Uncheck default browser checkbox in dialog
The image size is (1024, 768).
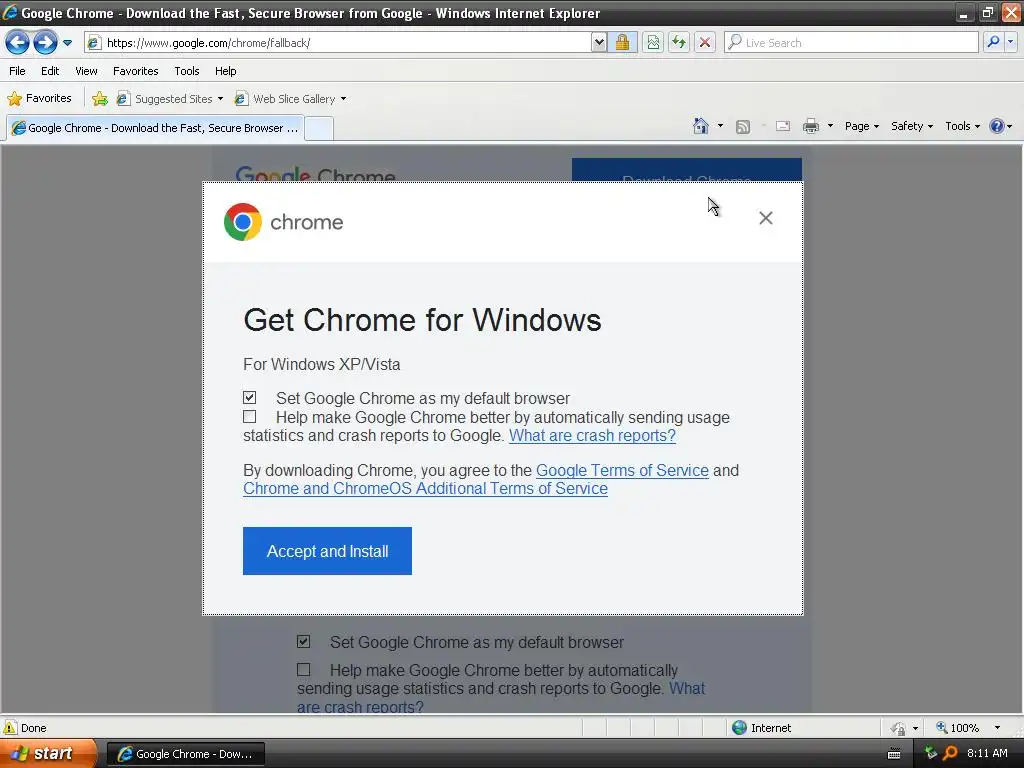coord(249,398)
